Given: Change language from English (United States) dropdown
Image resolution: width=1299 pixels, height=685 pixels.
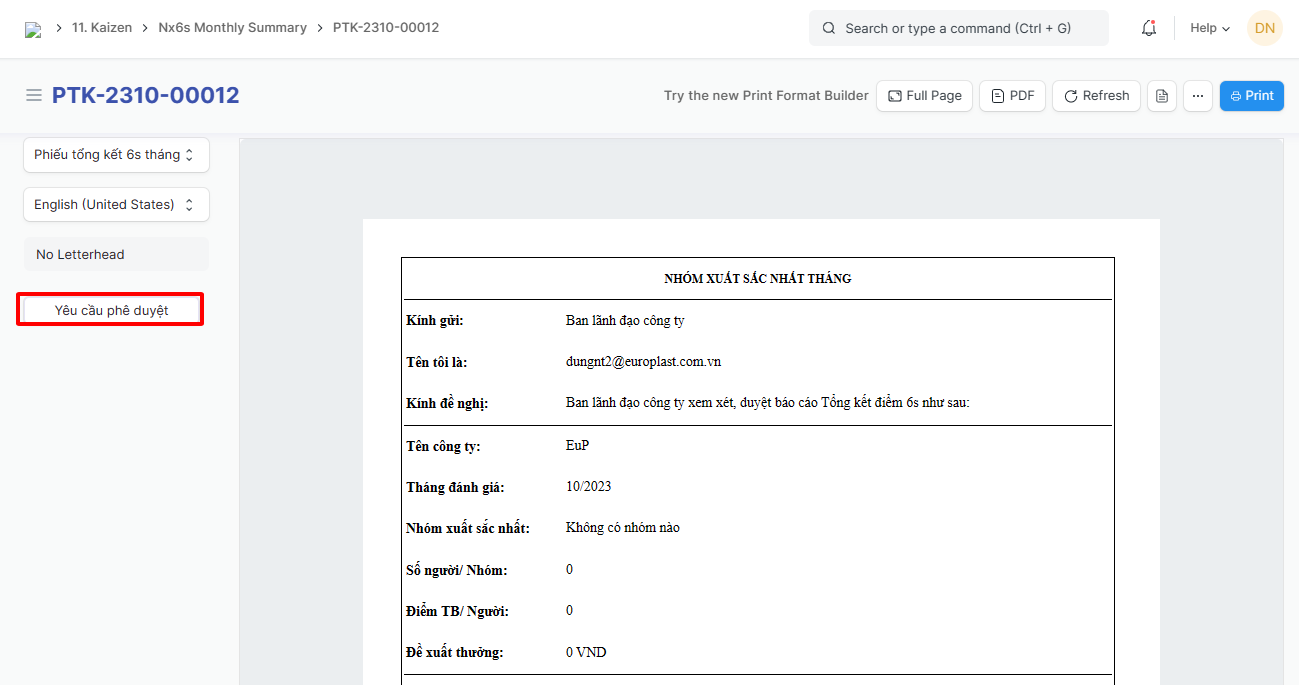Looking at the screenshot, I should [116, 204].
